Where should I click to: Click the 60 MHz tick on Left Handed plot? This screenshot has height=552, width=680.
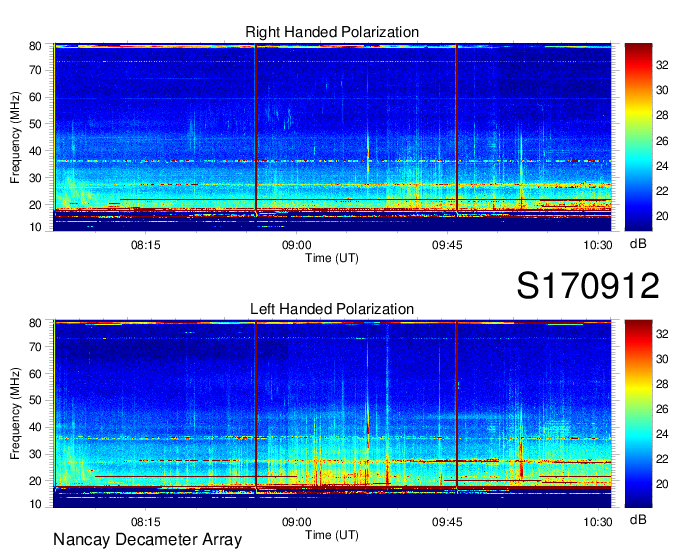[x=35, y=374]
